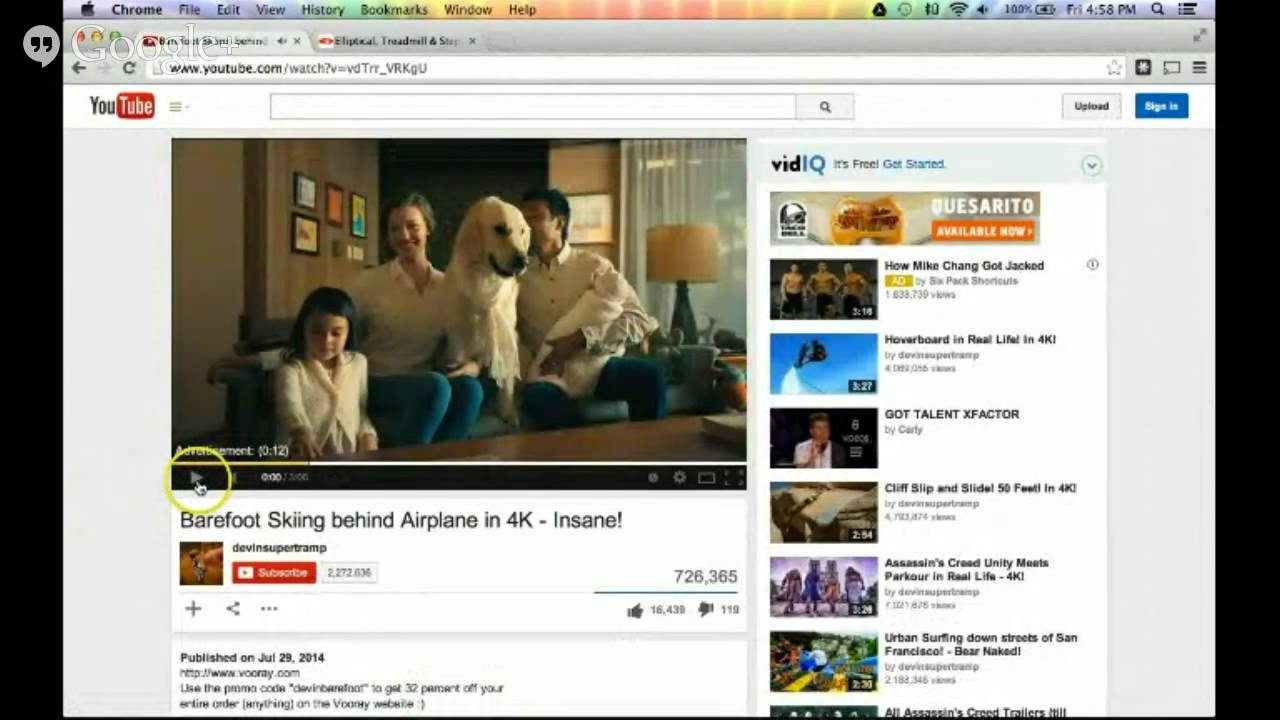Image resolution: width=1280 pixels, height=720 pixels.
Task: Click the Upload button
Action: click(1091, 106)
